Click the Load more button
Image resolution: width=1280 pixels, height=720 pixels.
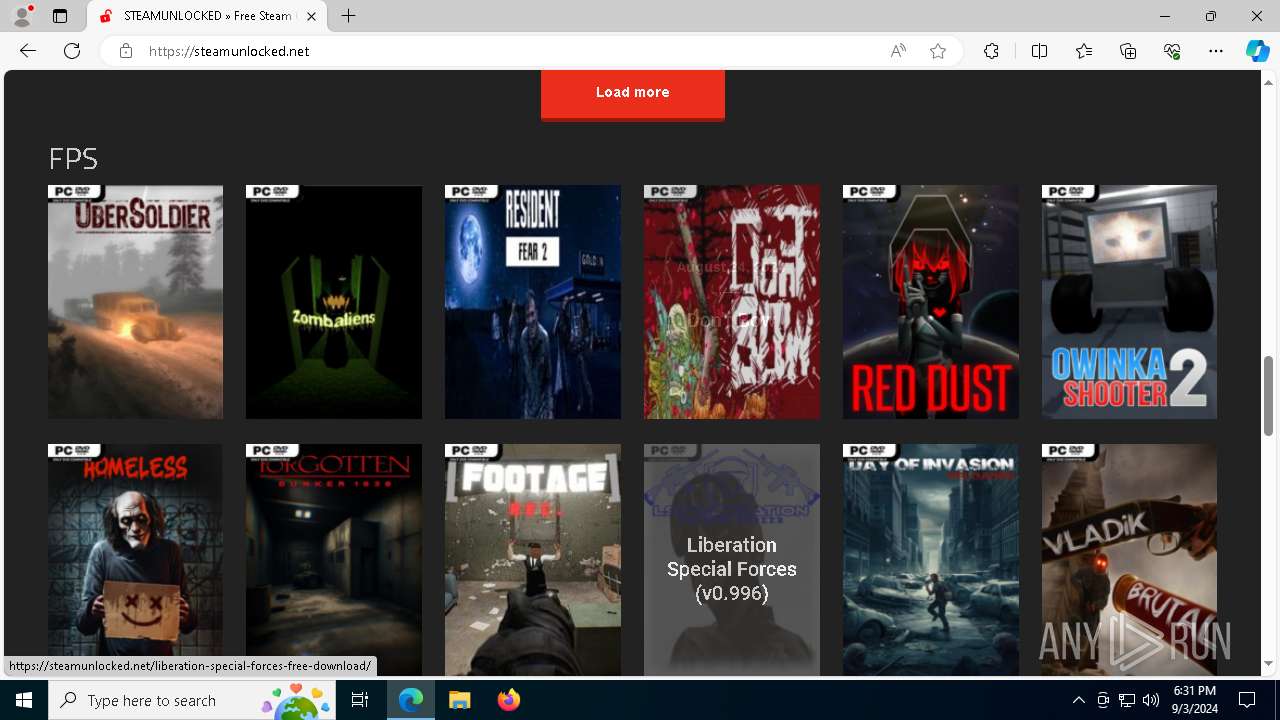click(632, 93)
